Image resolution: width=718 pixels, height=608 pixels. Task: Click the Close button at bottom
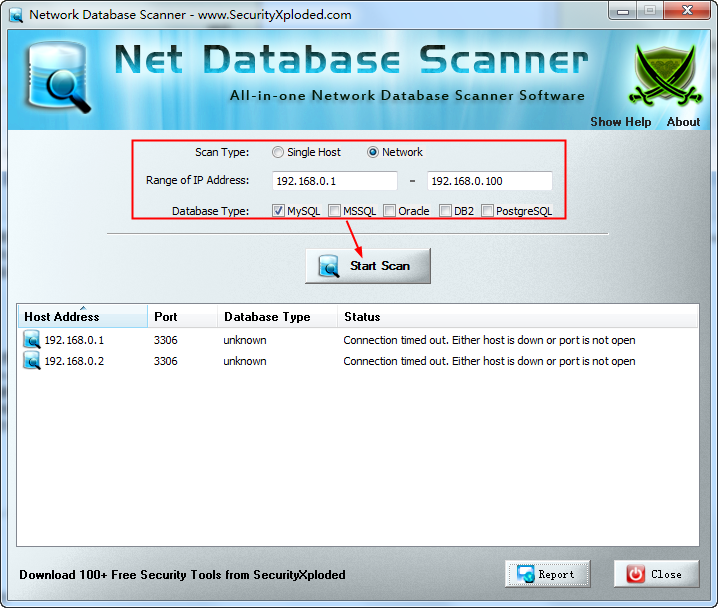coord(657,574)
